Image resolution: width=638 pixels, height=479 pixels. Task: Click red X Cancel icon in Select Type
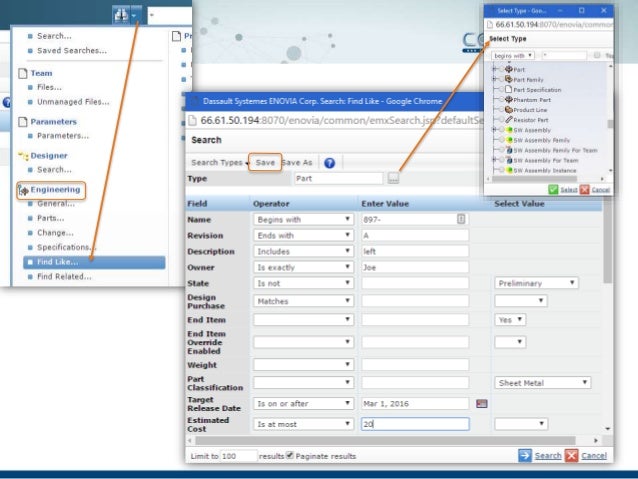click(584, 190)
